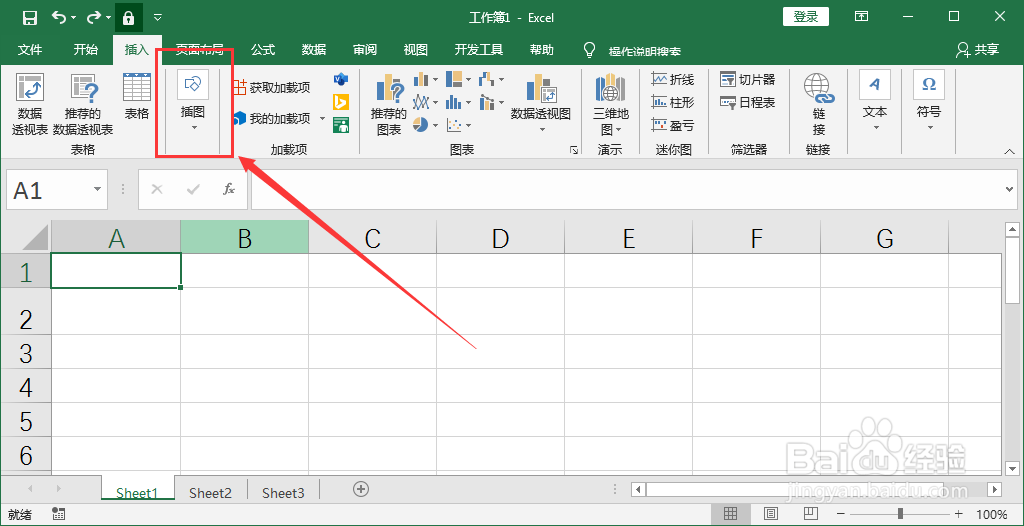This screenshot has width=1024, height=526.
Task: Click inside the formula bar input
Action: [627, 189]
